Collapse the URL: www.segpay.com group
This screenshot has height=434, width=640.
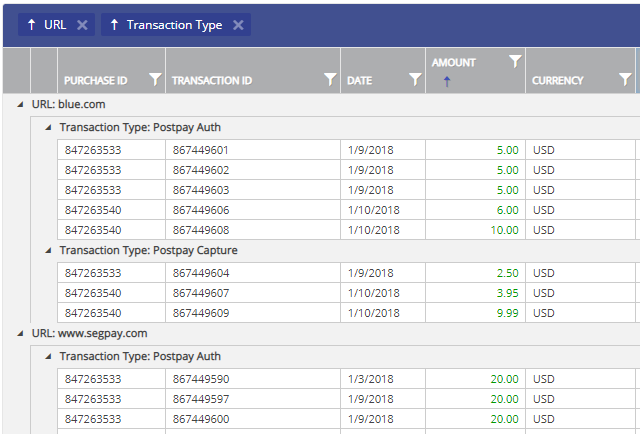pos(21,333)
